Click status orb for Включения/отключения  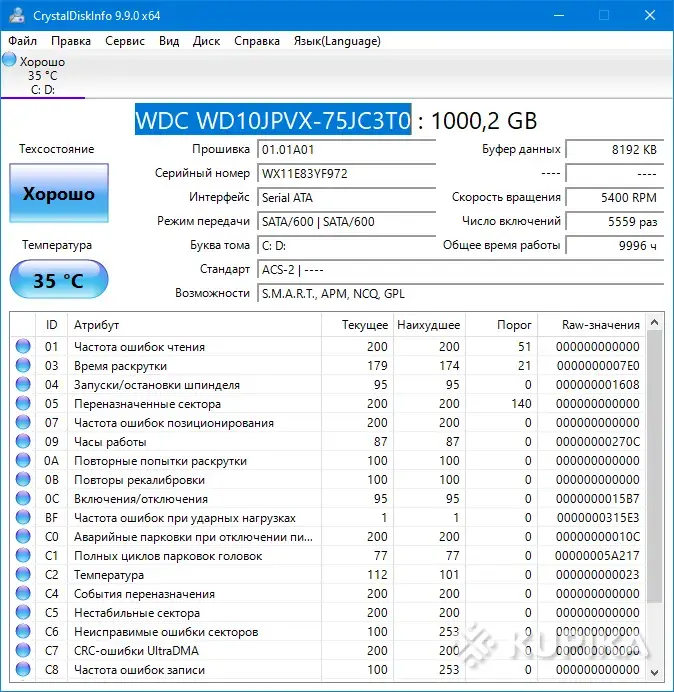click(x=23, y=498)
